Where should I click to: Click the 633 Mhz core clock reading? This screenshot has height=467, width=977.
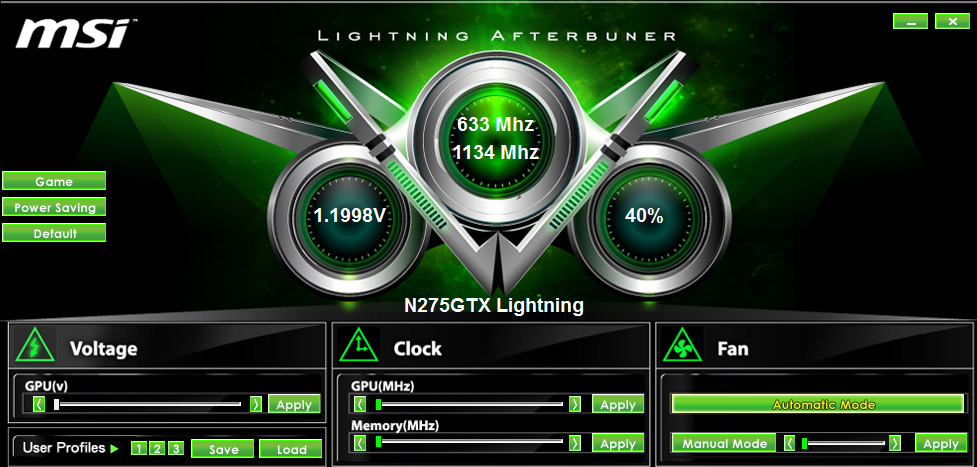(x=495, y=124)
